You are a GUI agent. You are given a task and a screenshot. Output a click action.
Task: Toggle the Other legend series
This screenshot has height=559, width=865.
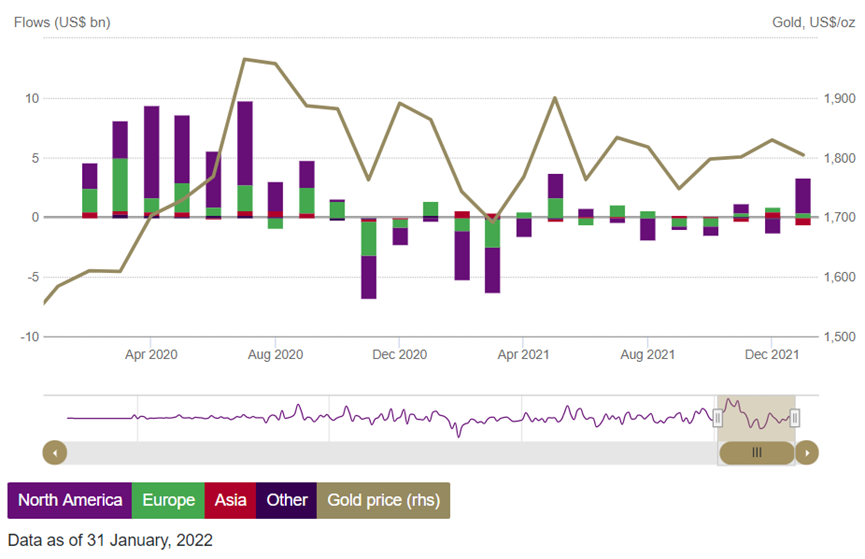tap(286, 500)
